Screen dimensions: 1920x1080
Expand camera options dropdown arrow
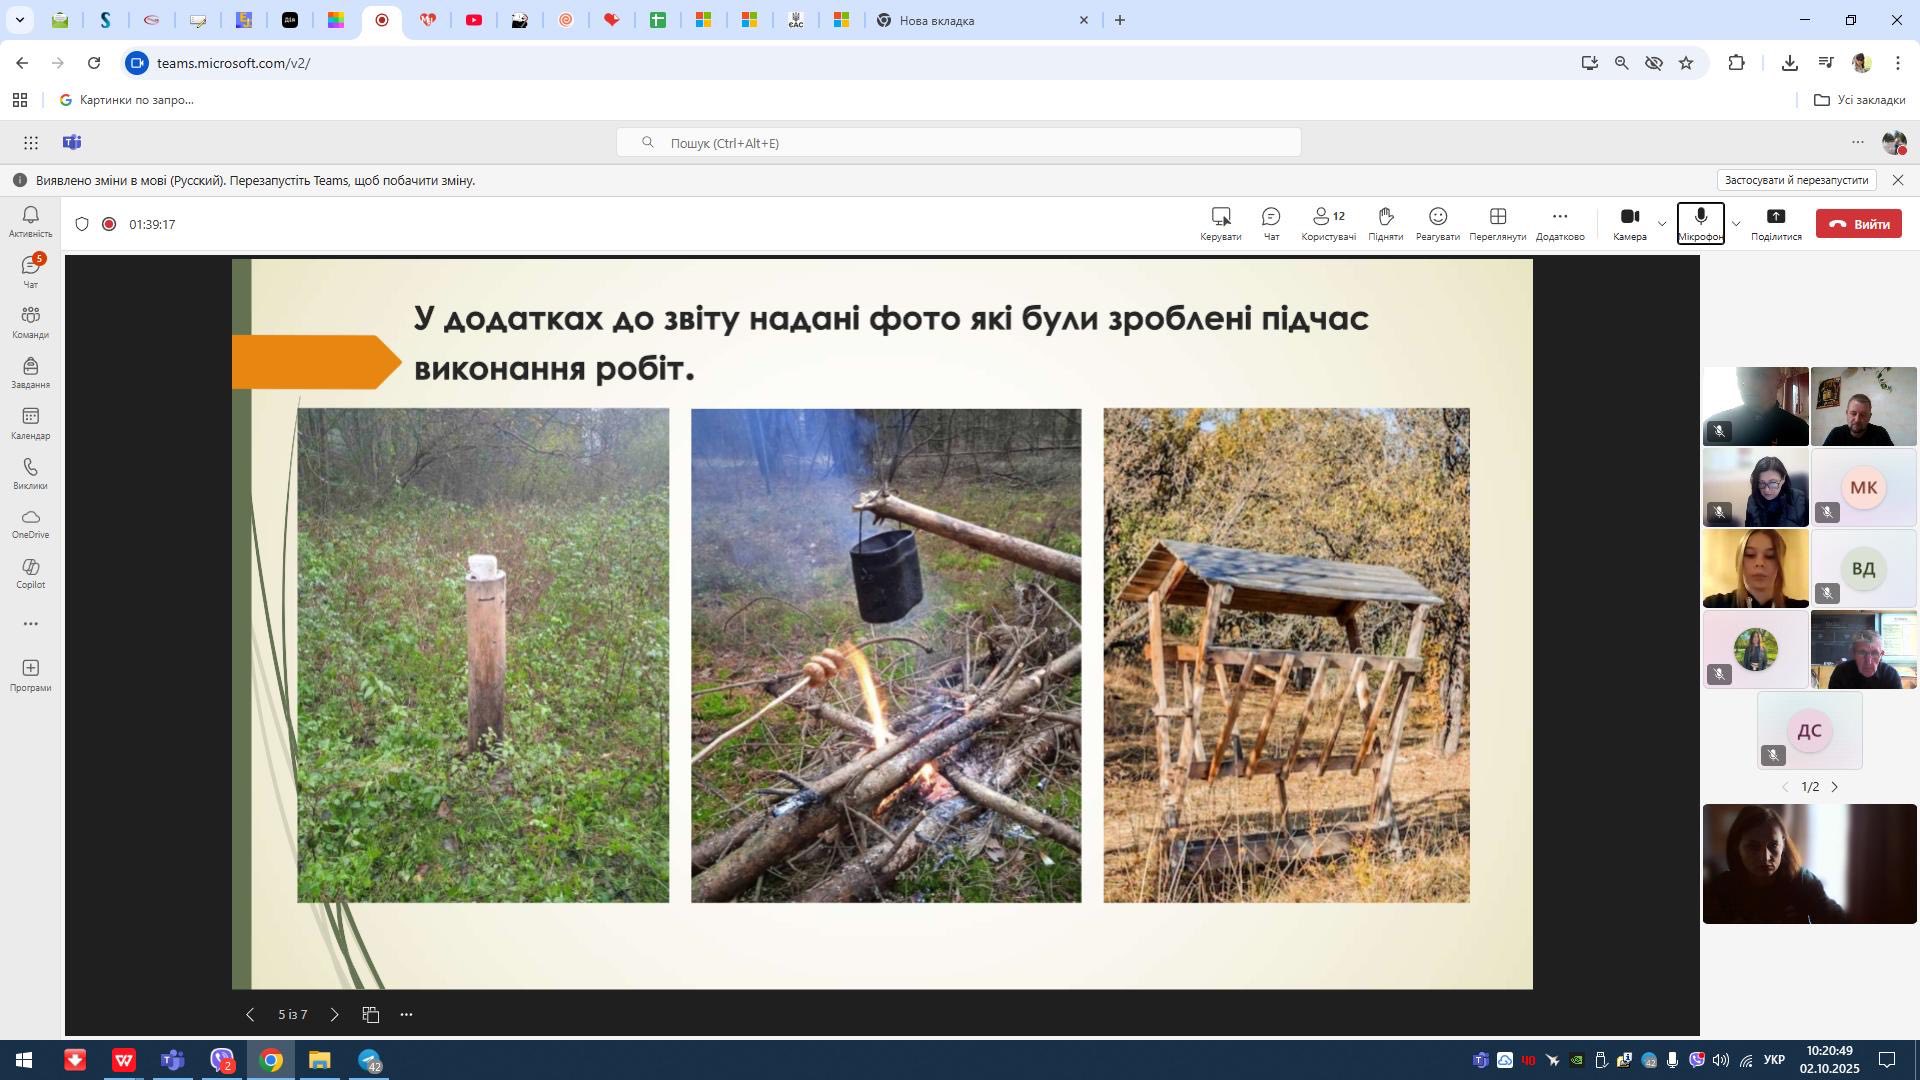[1662, 223]
